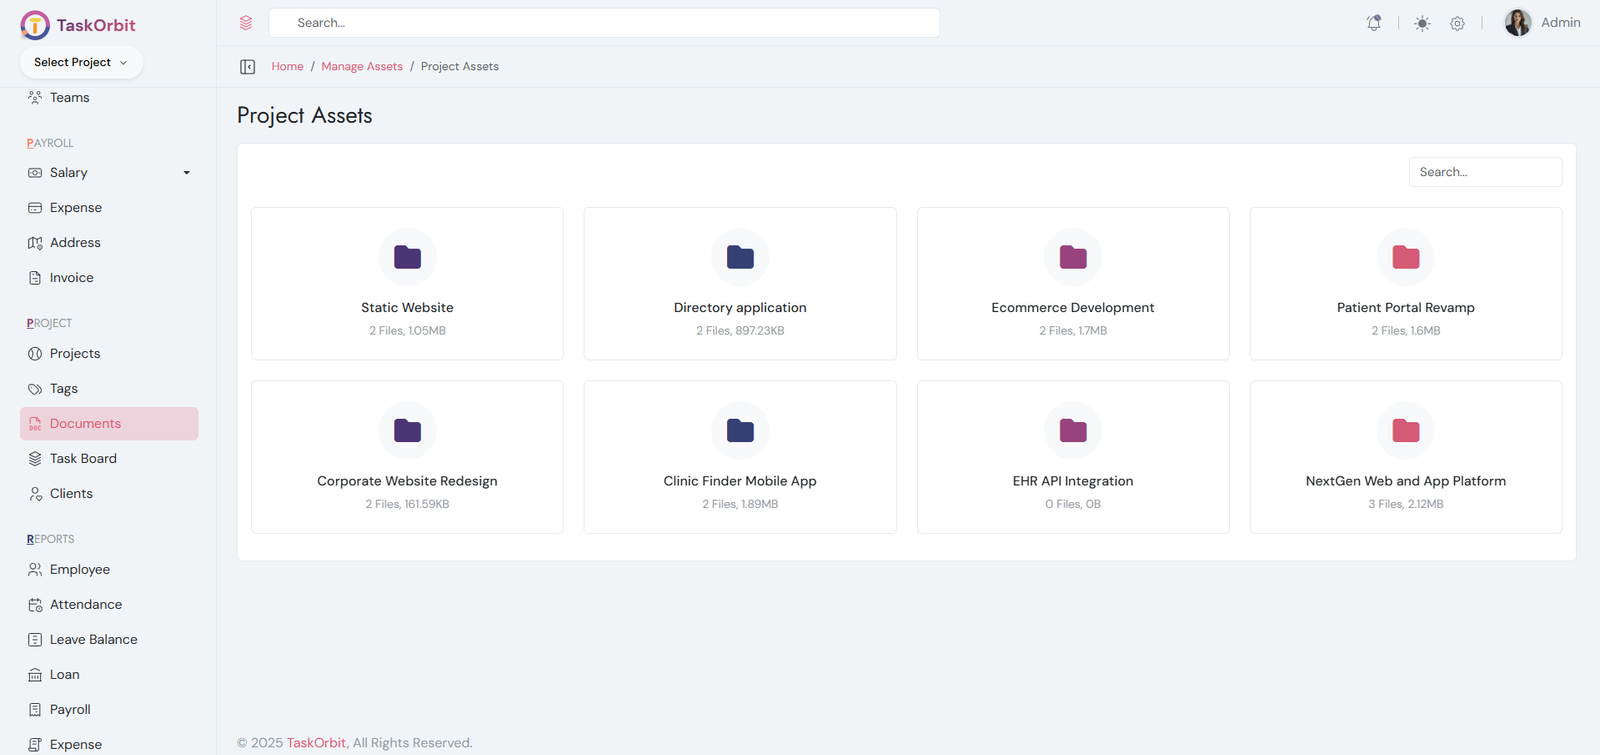Collapse sidebar using panel toggle icon

(x=248, y=67)
